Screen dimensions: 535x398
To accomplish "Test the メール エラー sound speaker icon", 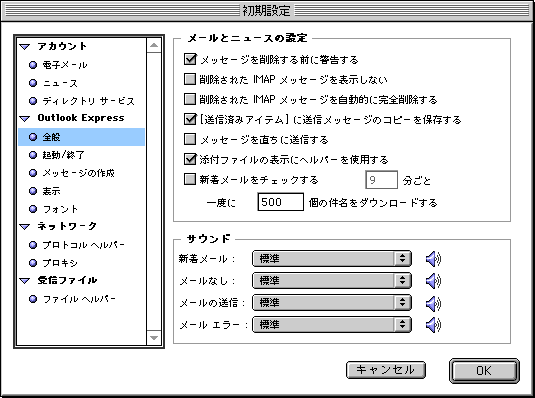I will (x=433, y=325).
